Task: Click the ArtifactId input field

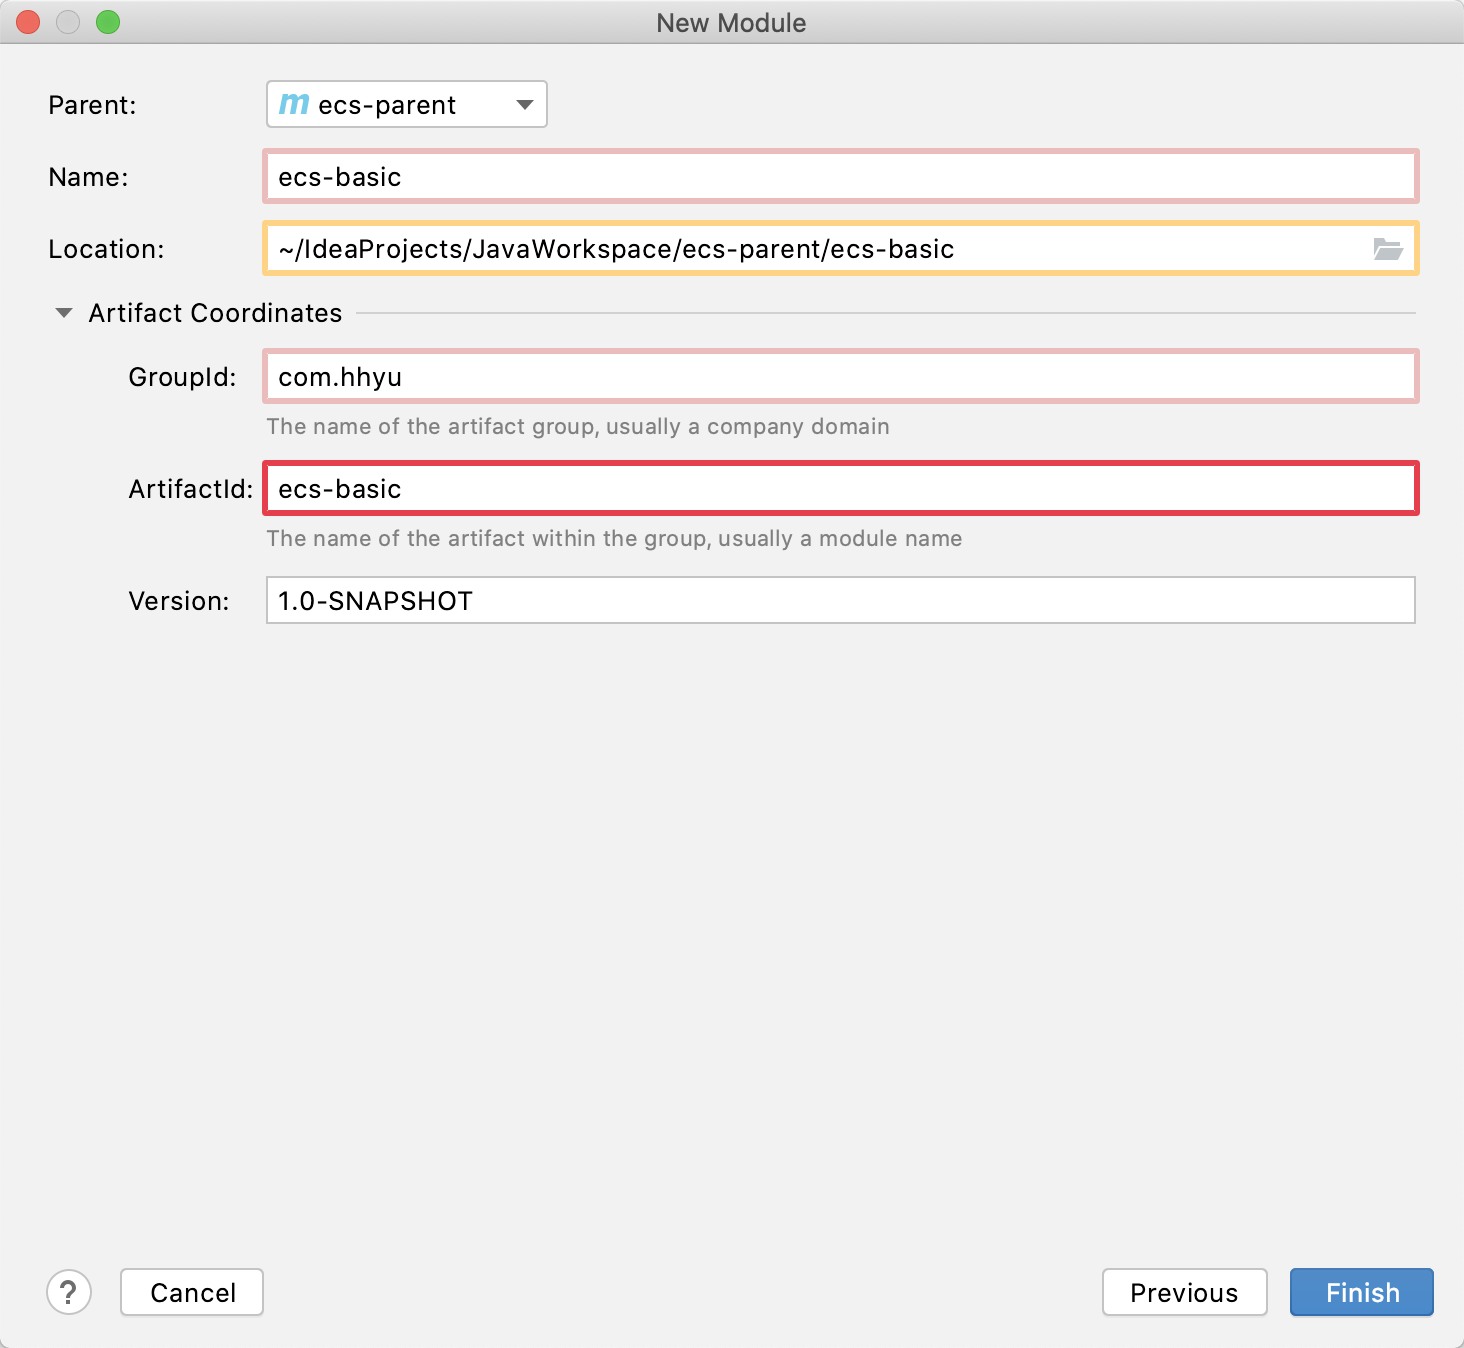Action: pyautogui.click(x=840, y=489)
